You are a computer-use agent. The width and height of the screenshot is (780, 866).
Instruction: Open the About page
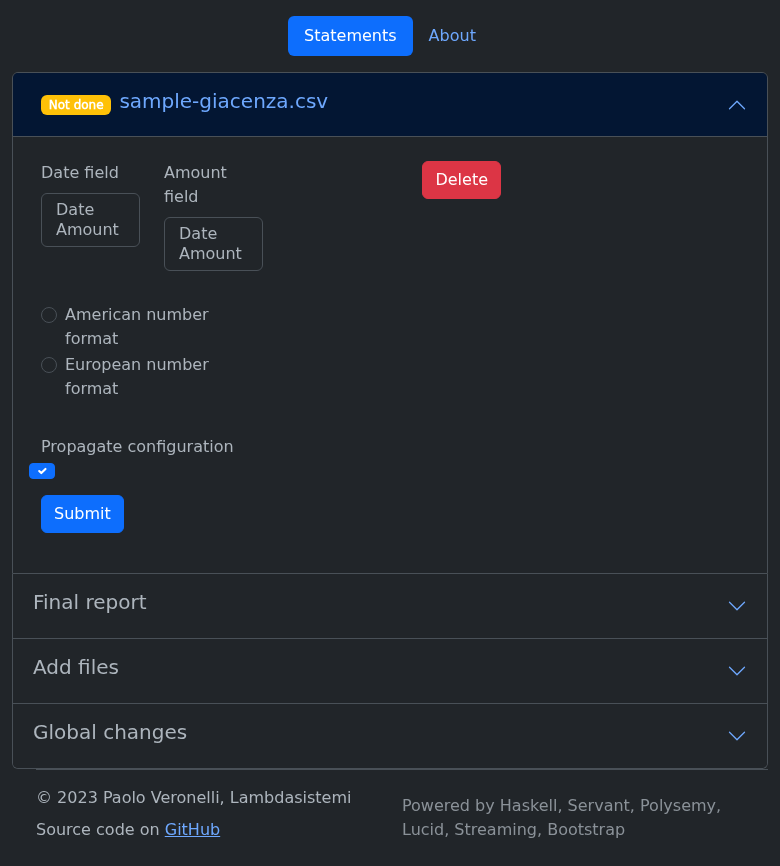(451, 35)
